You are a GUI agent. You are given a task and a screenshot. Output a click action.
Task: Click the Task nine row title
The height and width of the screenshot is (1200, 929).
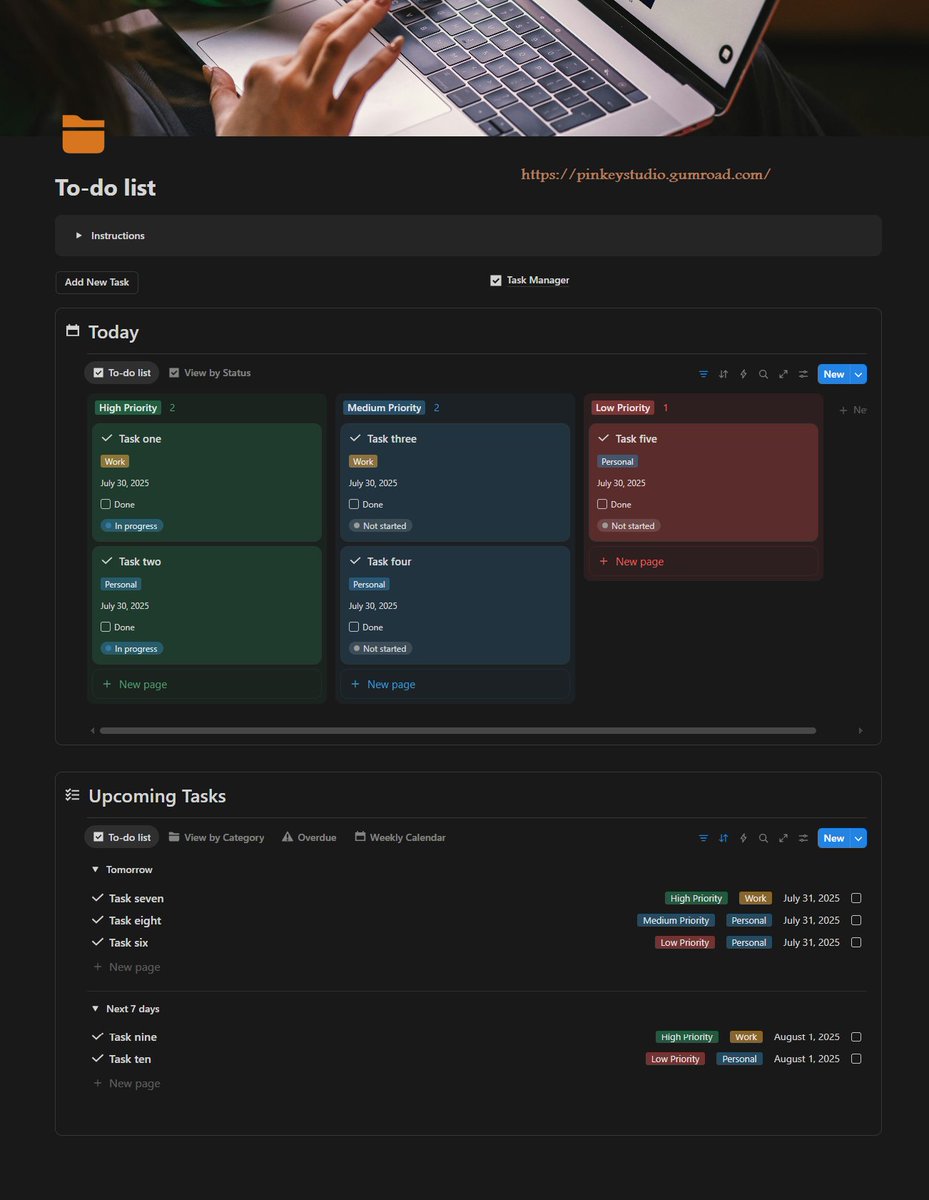point(133,1037)
